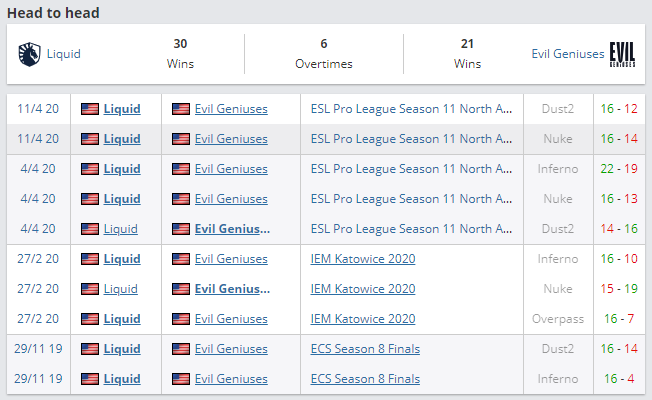The image size is (652, 400).
Task: Click the US flag beside Liquid, Dust2 11/4 row
Action: [x=90, y=109]
